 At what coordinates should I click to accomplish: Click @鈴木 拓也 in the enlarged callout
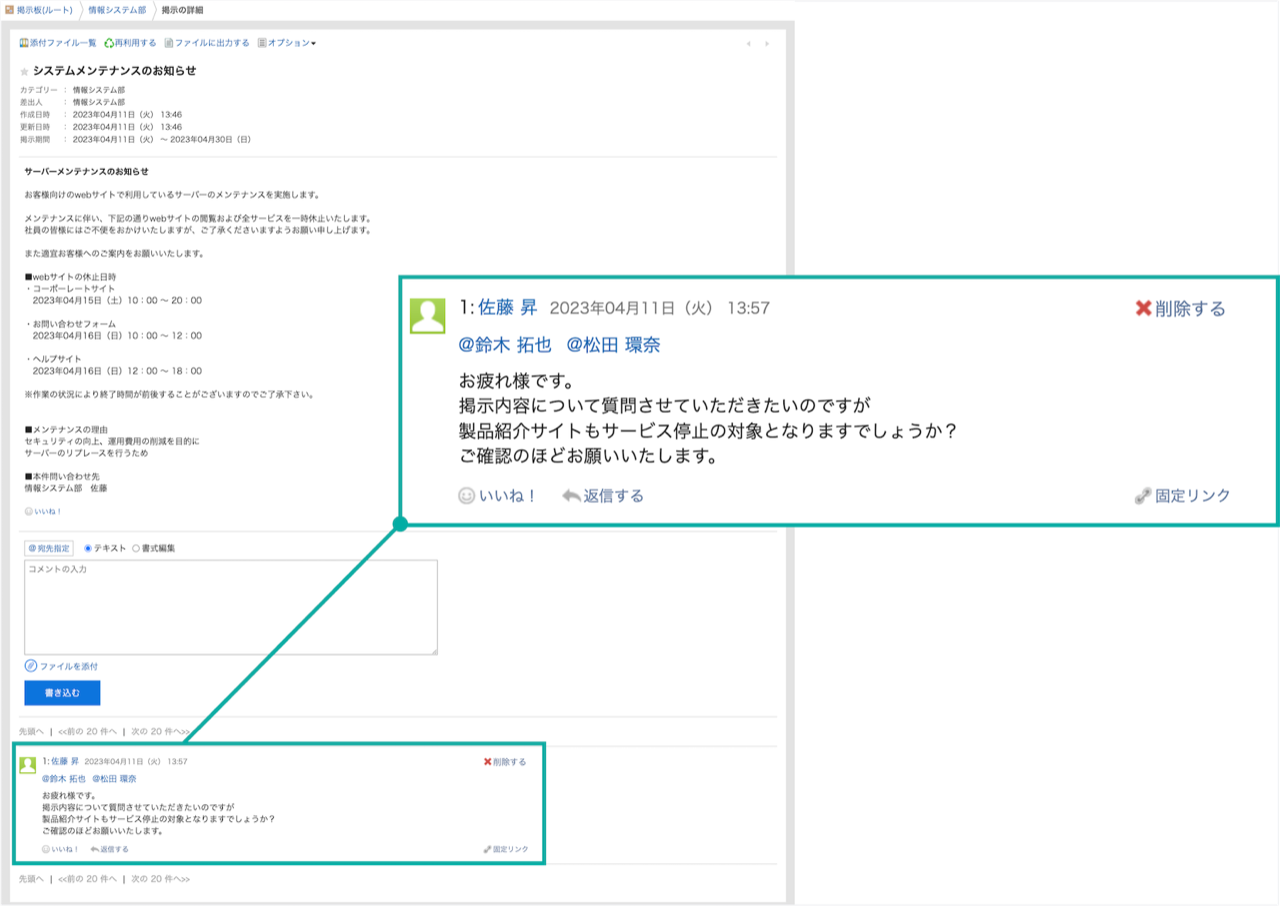[x=505, y=345]
